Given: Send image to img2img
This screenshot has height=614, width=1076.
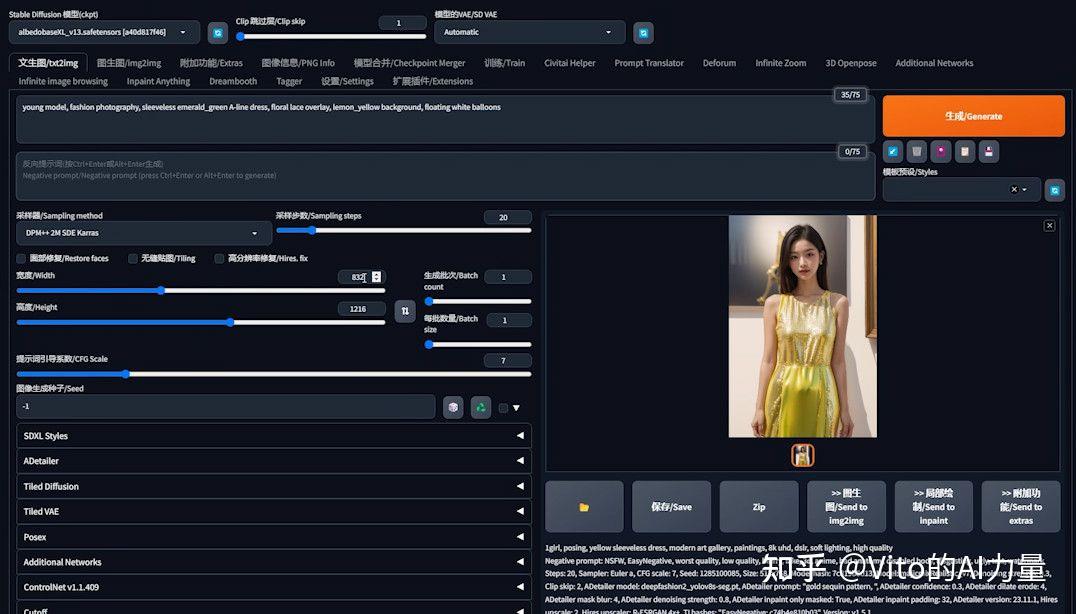Looking at the screenshot, I should click(x=846, y=507).
